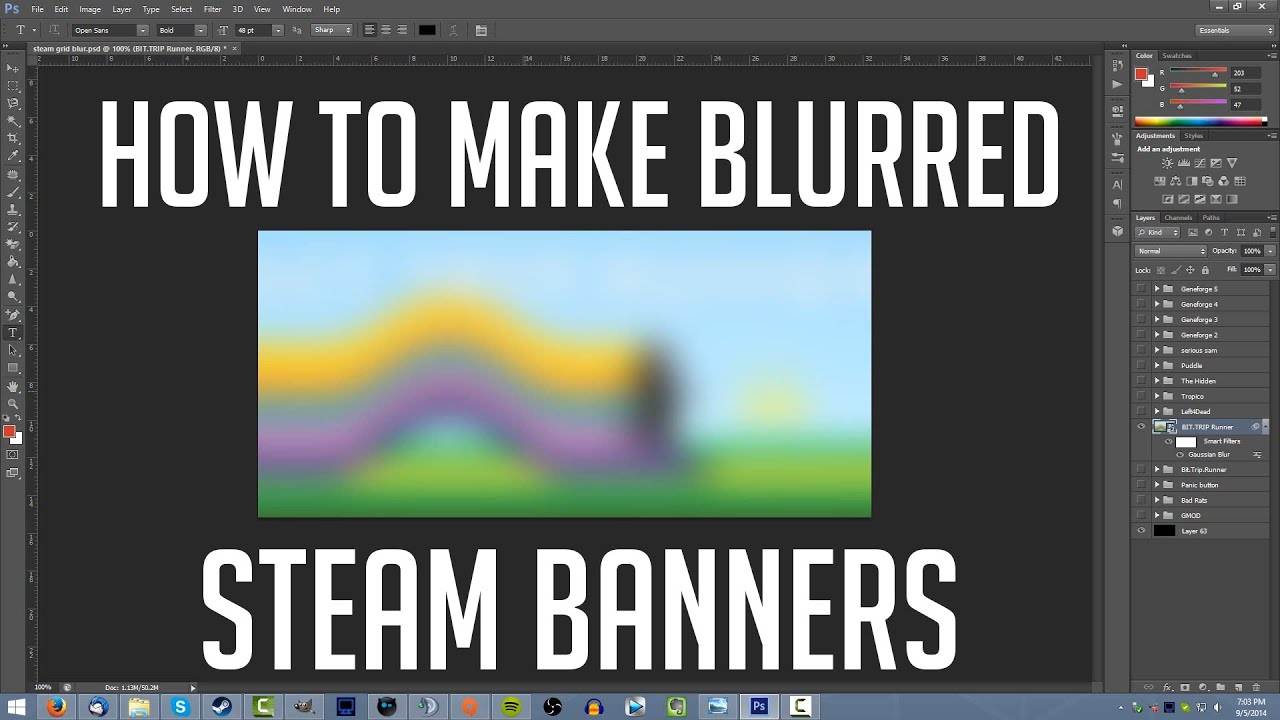Select the Hand tool

coord(13,386)
